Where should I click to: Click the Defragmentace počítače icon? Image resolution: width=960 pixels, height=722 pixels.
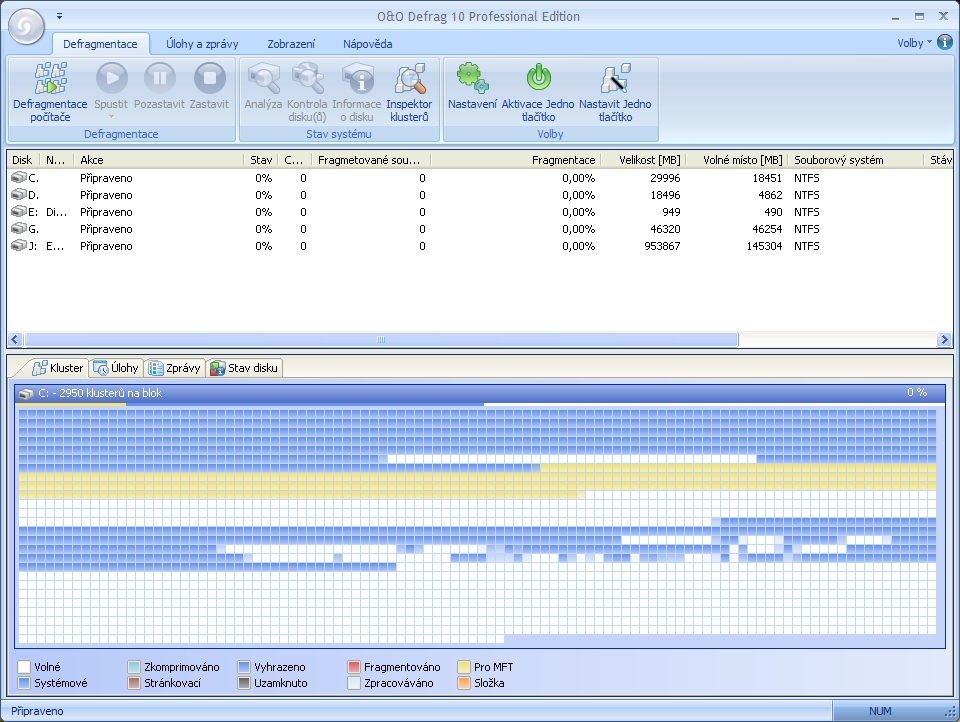(x=50, y=78)
